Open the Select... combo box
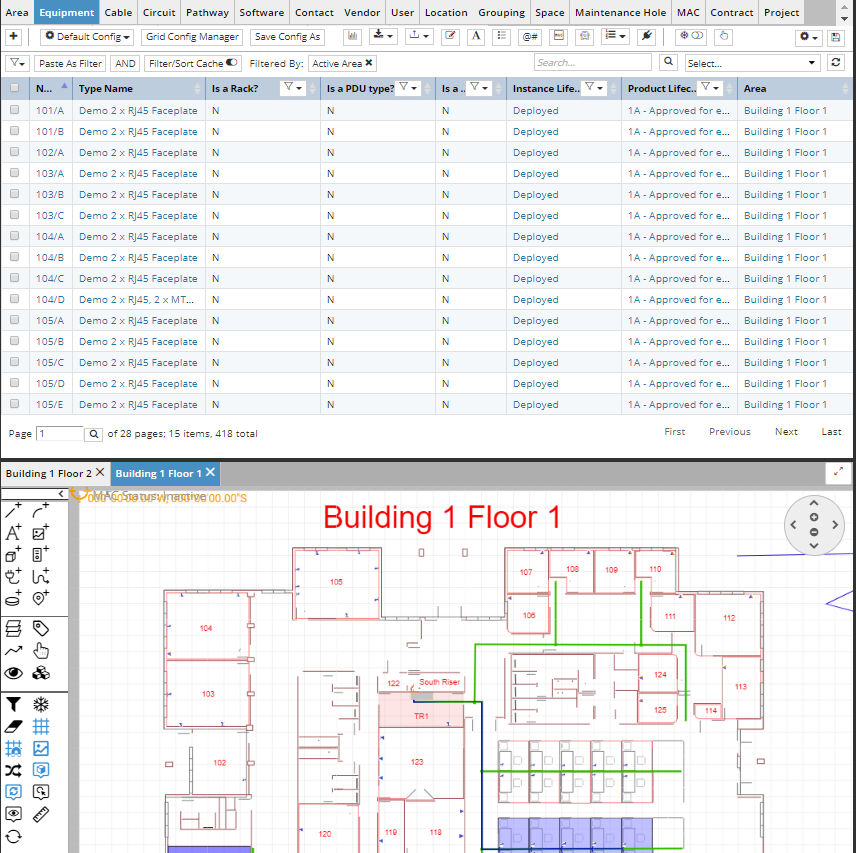856x853 pixels. 752,63
